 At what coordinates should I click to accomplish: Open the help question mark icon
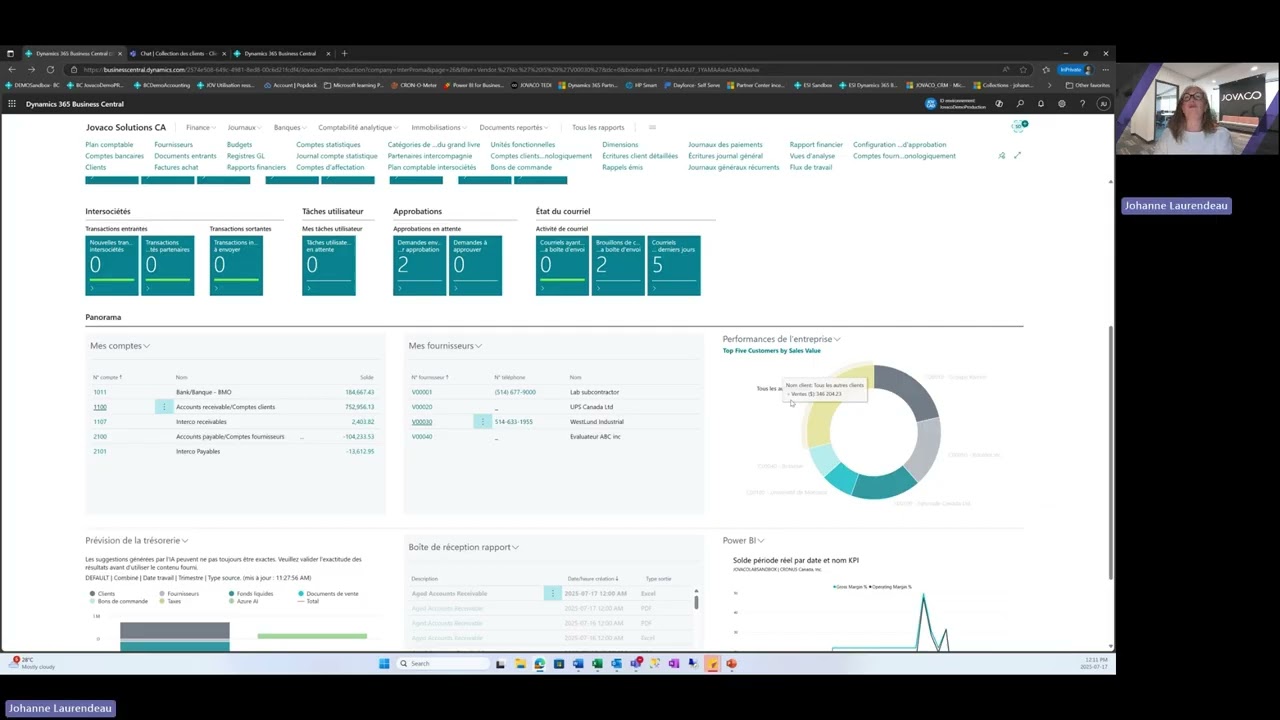[x=1082, y=104]
